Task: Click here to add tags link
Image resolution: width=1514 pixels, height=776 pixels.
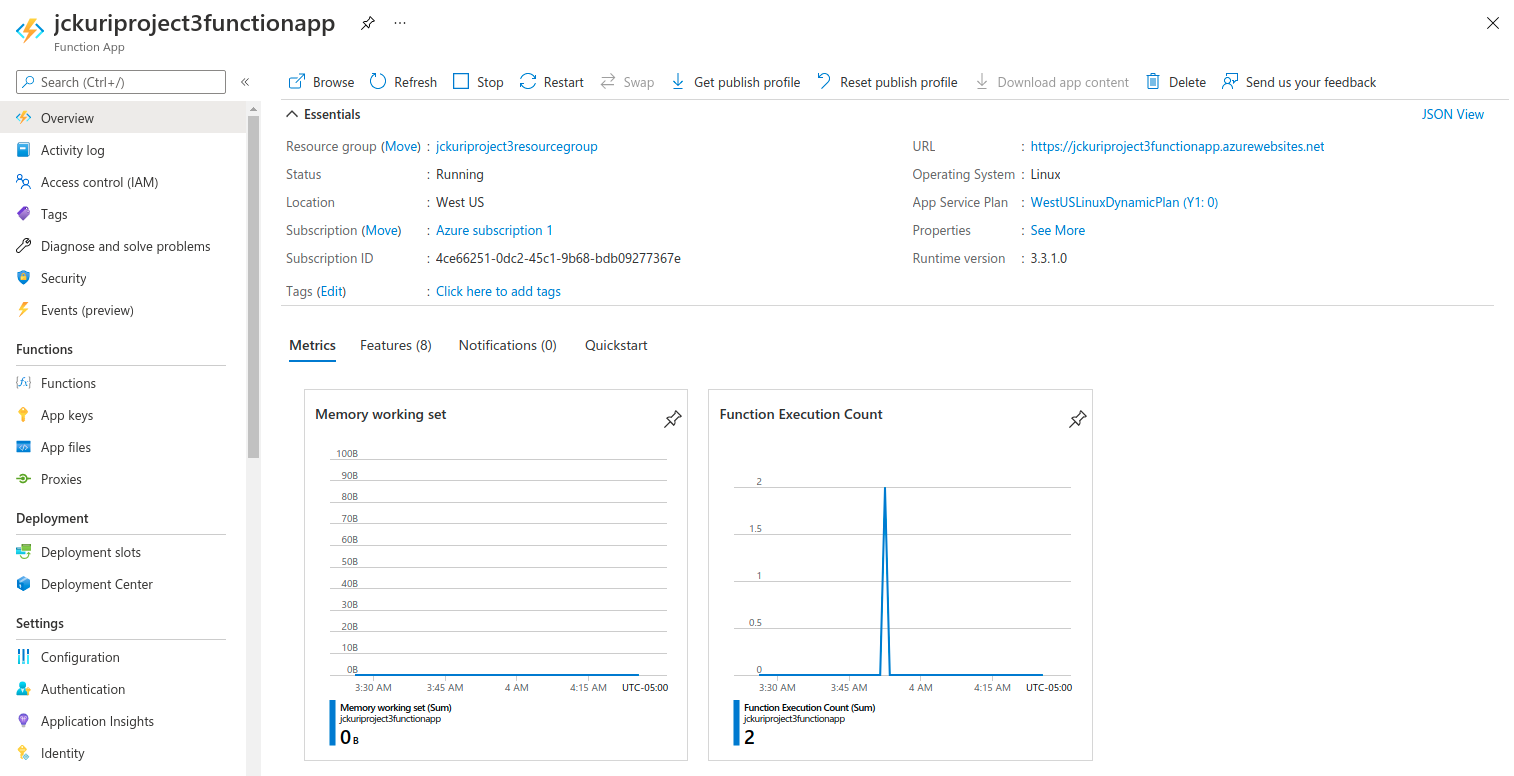Action: [x=498, y=291]
